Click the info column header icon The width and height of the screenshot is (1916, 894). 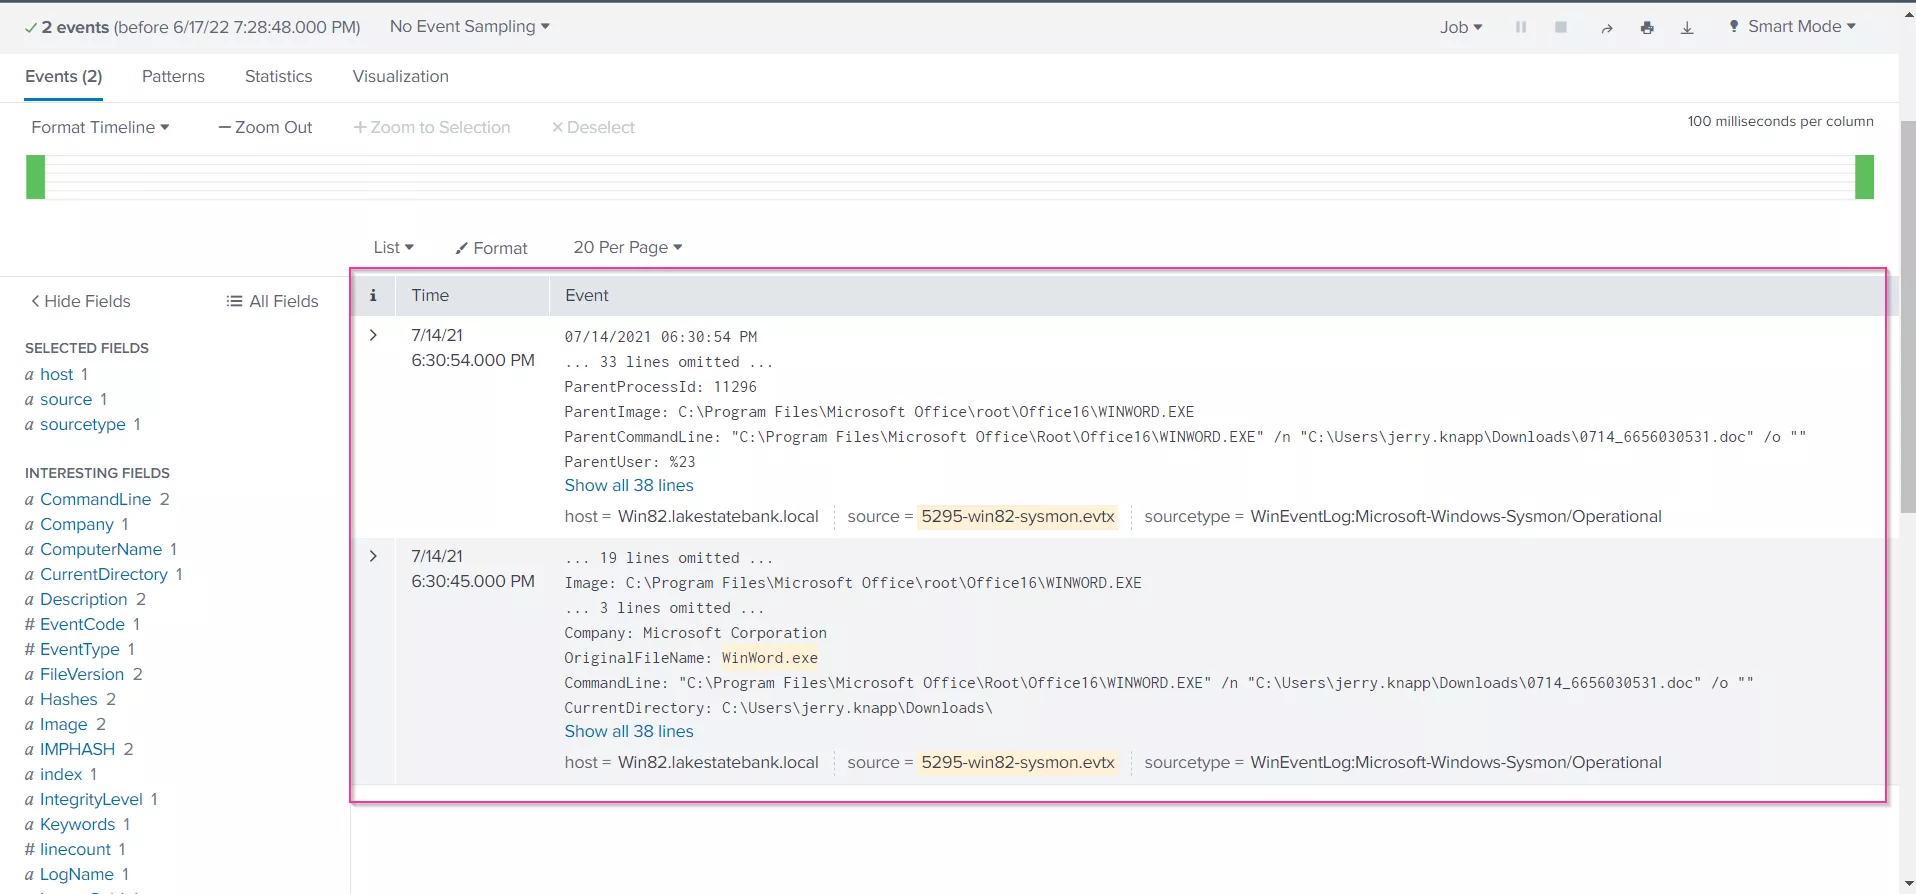click(x=373, y=295)
